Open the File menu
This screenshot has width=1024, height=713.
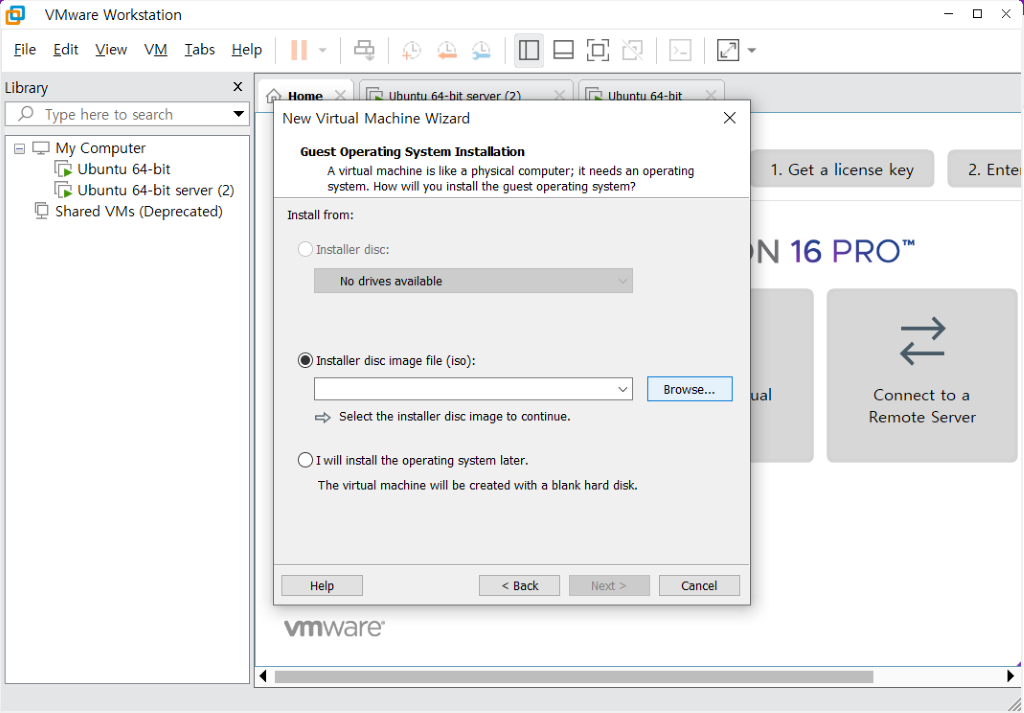[x=25, y=50]
